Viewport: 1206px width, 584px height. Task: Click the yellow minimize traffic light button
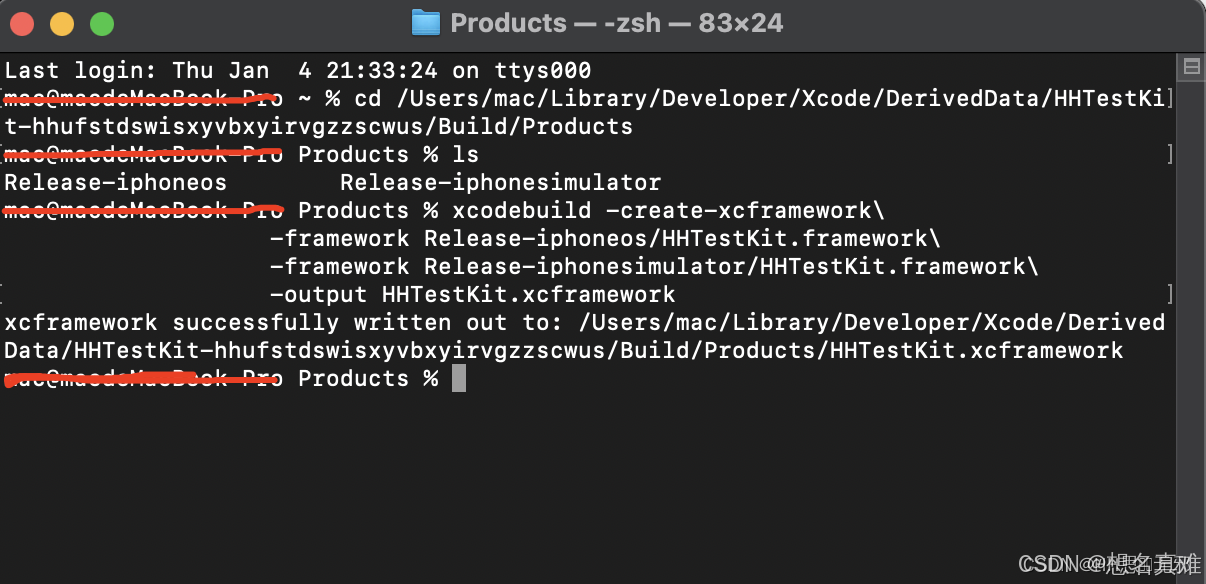[x=62, y=22]
